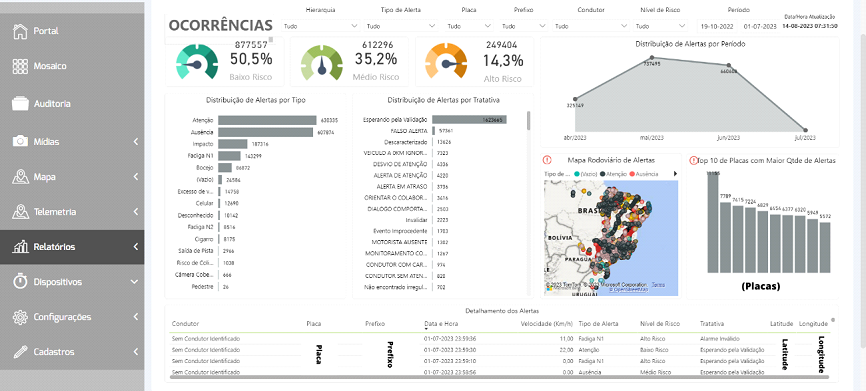This screenshot has width=866, height=391.
Task: Click the BRASIL area on the map
Action: coord(590,211)
